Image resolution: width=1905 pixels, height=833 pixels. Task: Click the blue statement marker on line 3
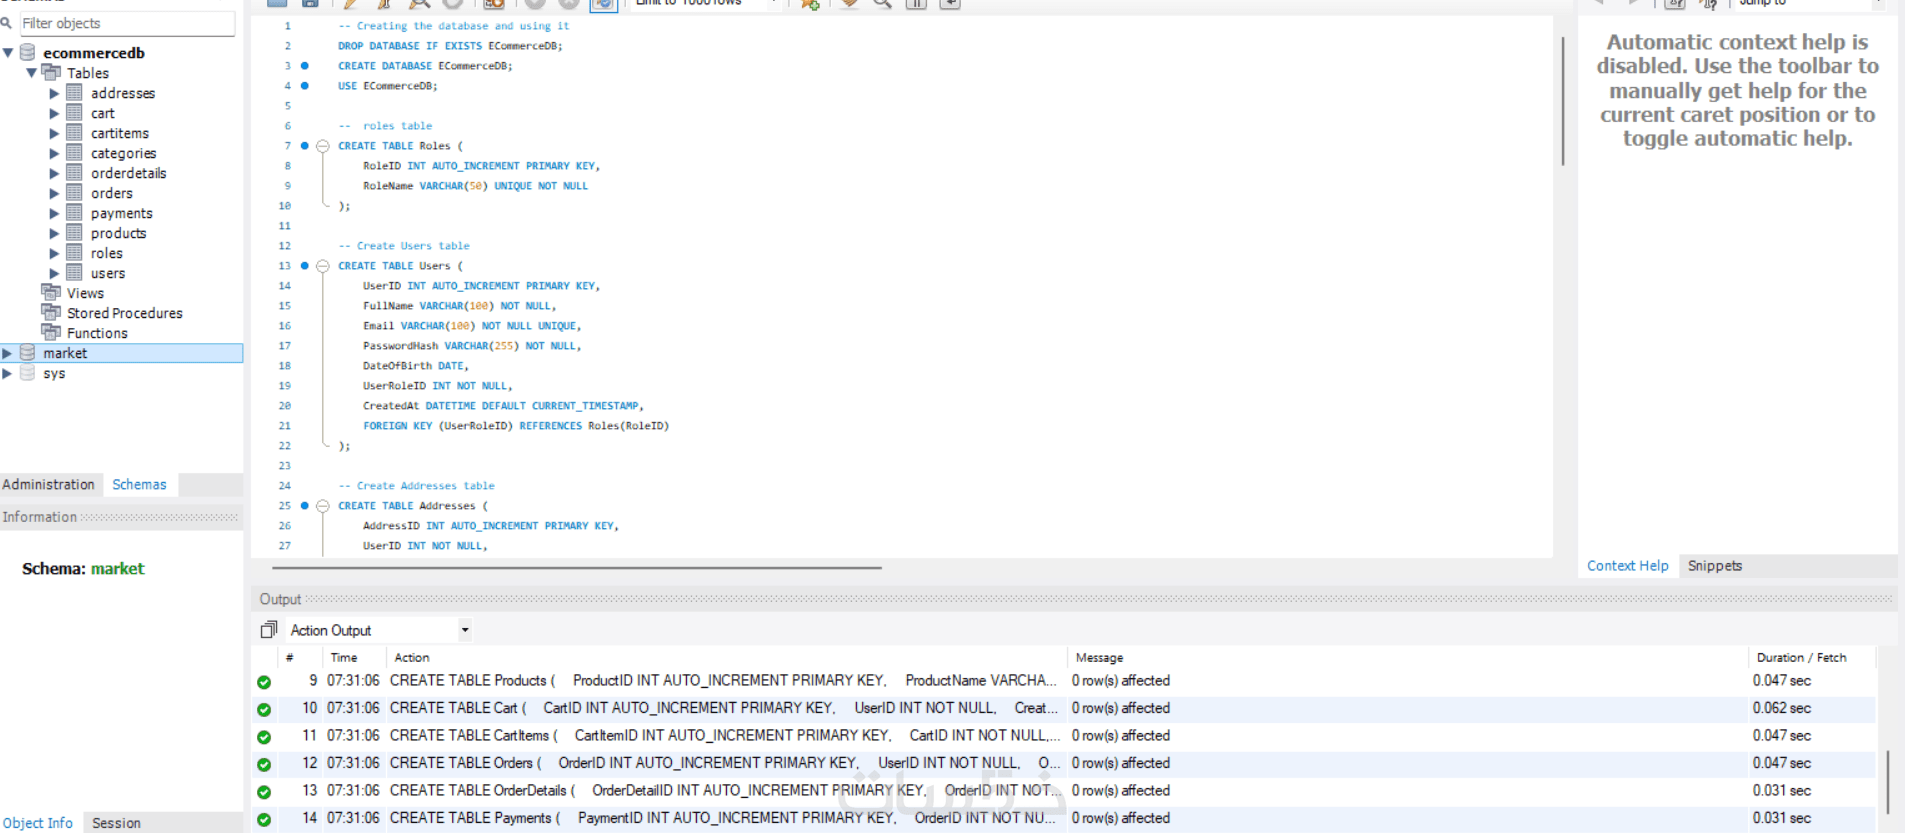coord(305,66)
